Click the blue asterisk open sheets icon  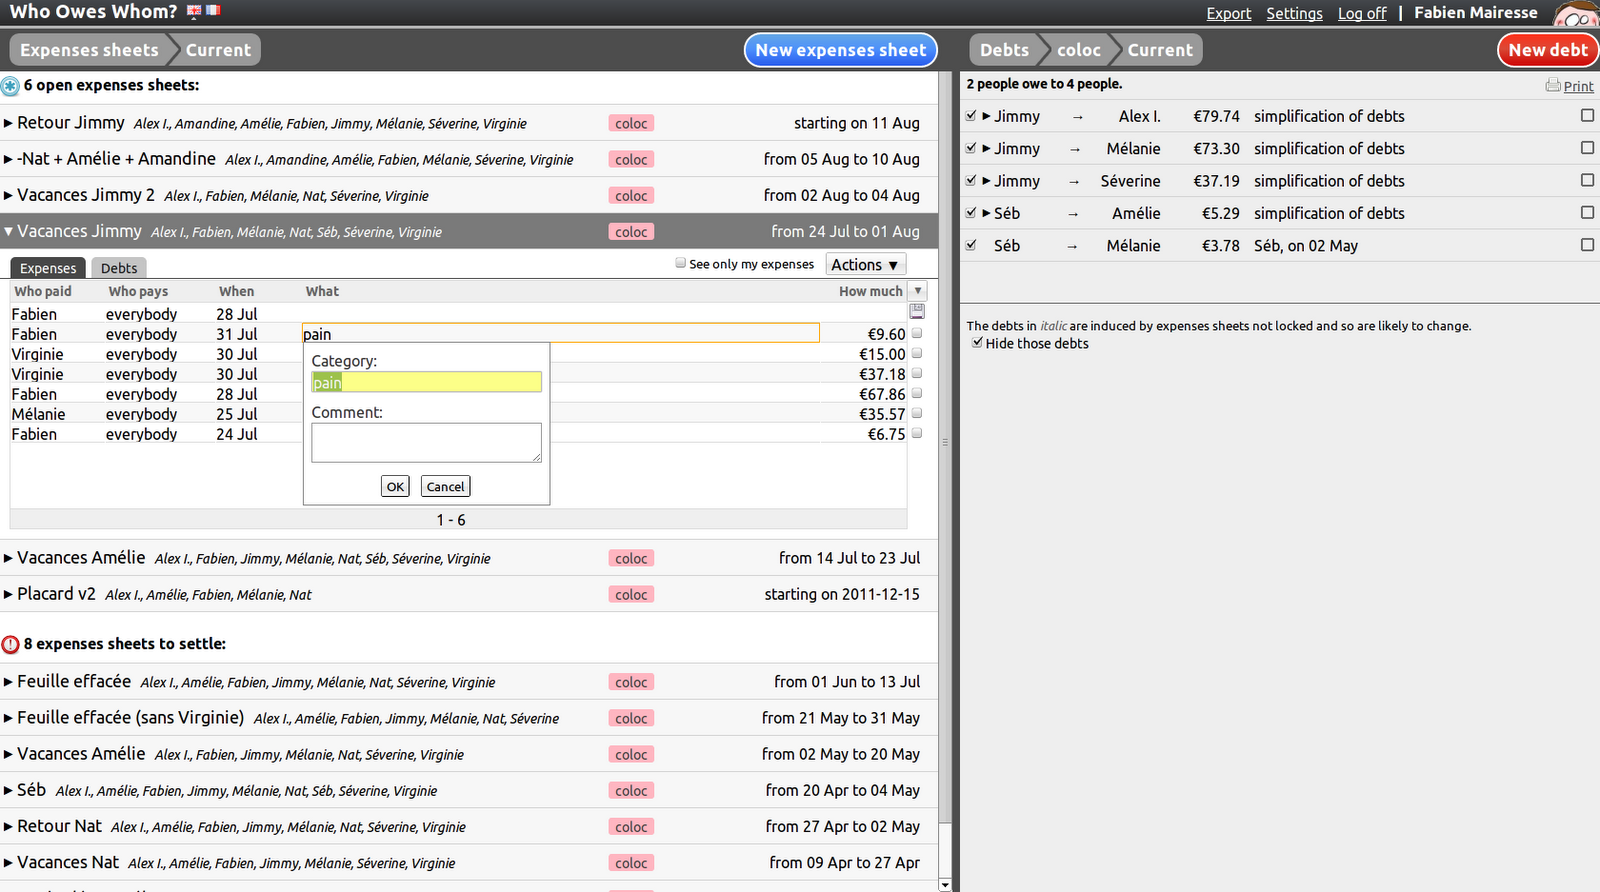coord(10,86)
